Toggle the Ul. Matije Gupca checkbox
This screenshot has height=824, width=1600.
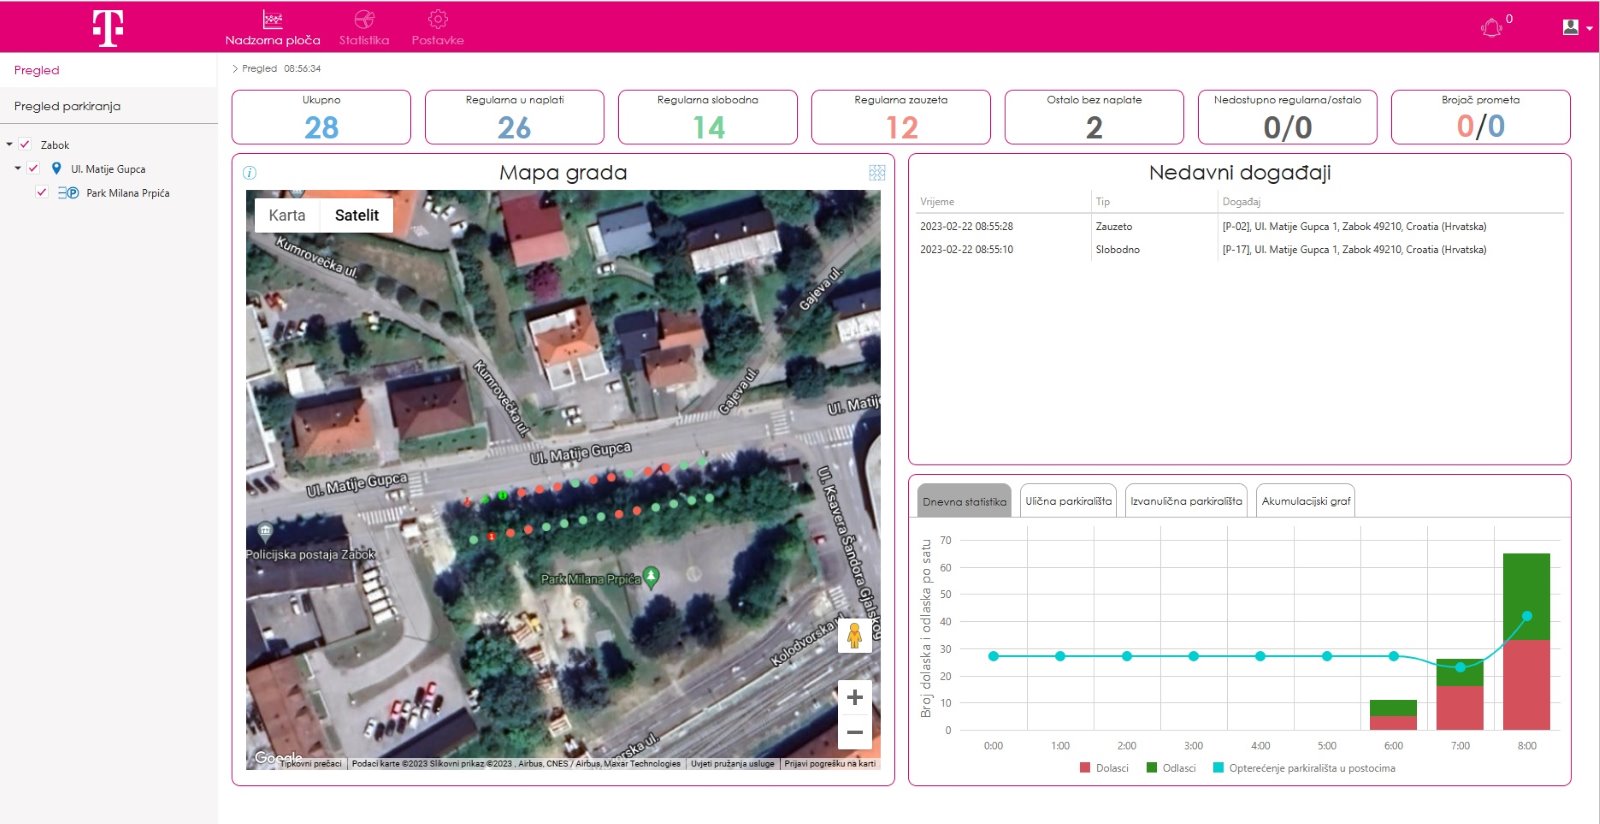pos(33,169)
